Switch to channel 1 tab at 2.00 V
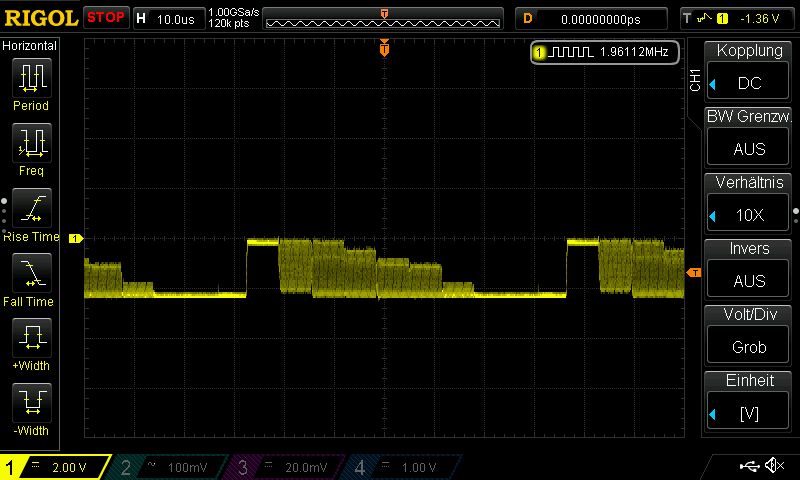Screen dimensions: 800x480 click(56, 467)
